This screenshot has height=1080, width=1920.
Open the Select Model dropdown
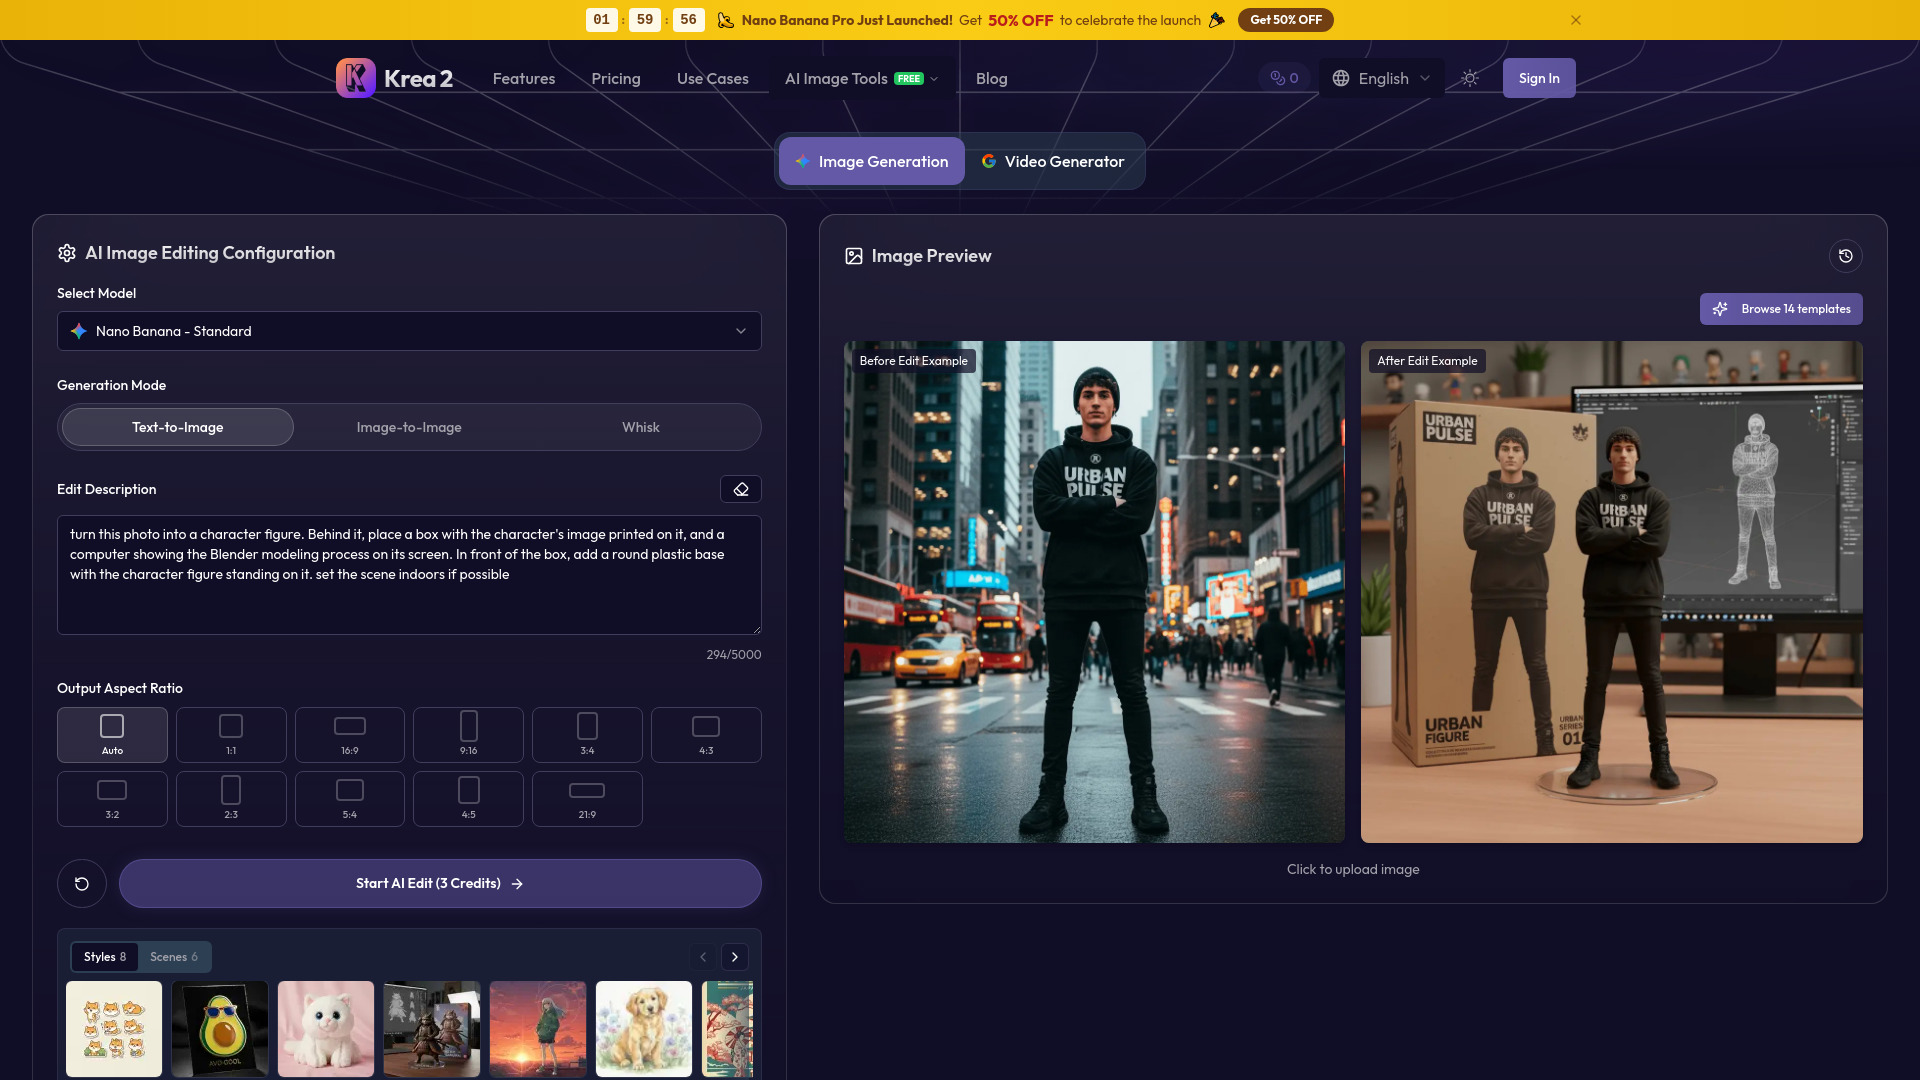(x=409, y=331)
